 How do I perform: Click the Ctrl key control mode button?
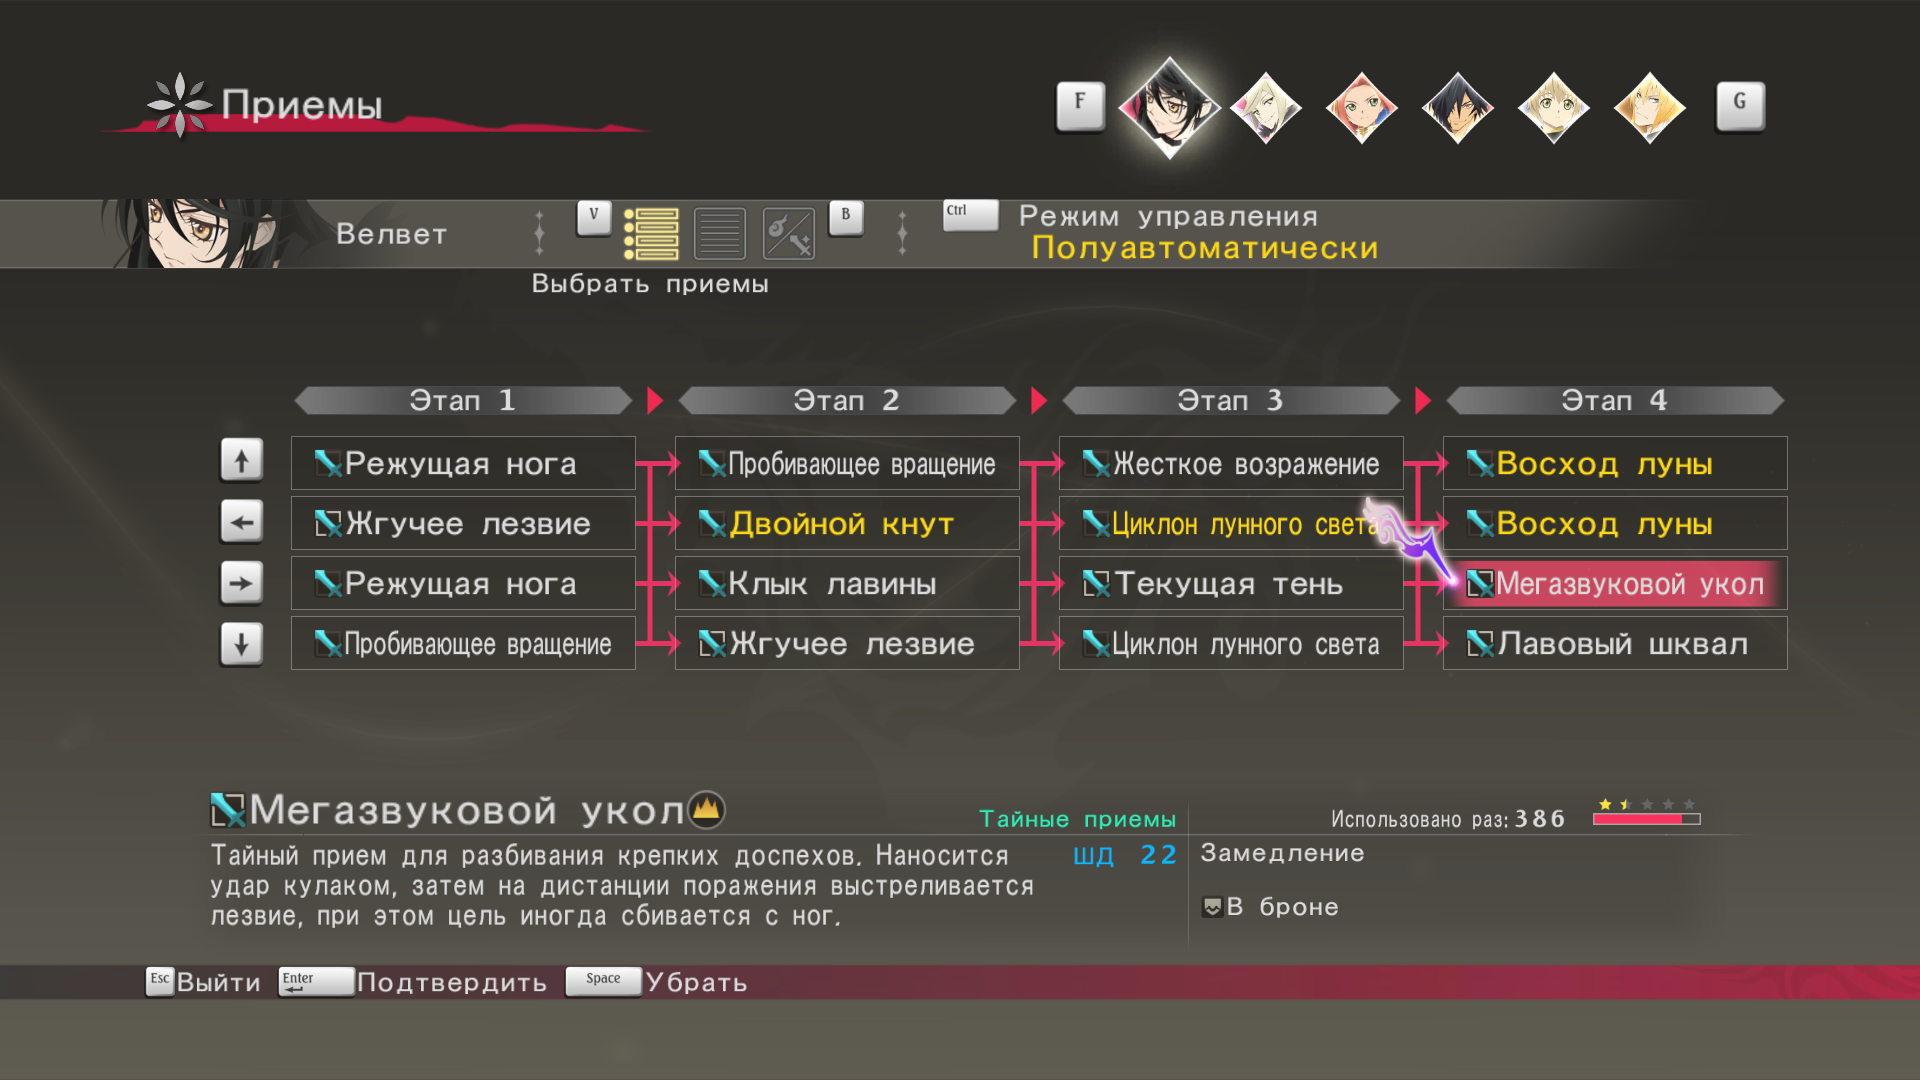(x=971, y=215)
